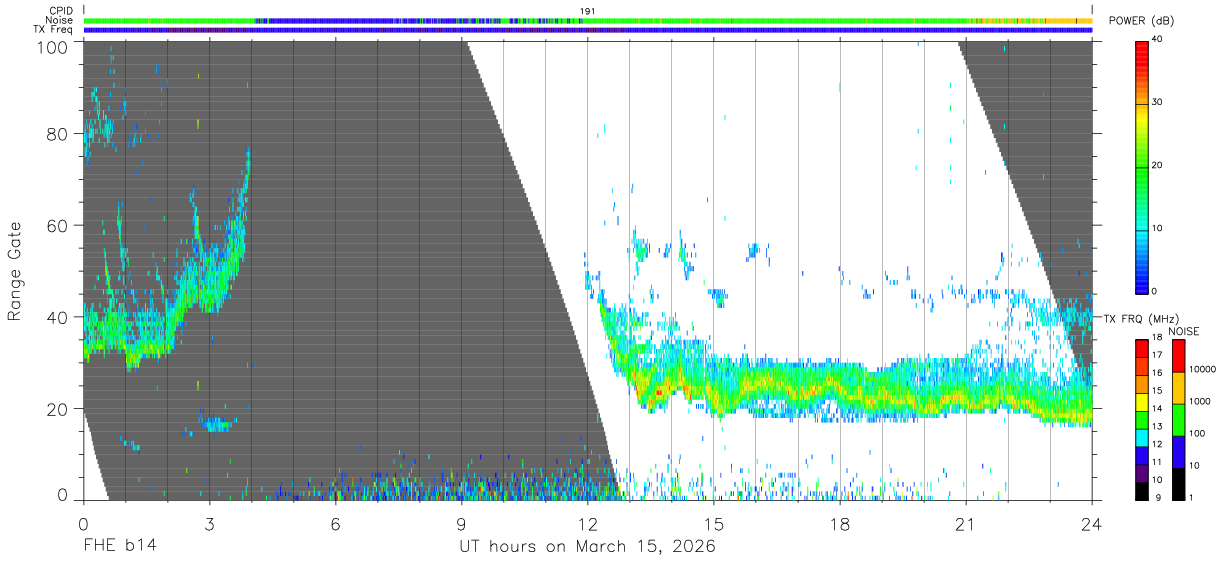Click the '100' range gate tick label
Image resolution: width=1228 pixels, height=567 pixels.
click(x=53, y=46)
